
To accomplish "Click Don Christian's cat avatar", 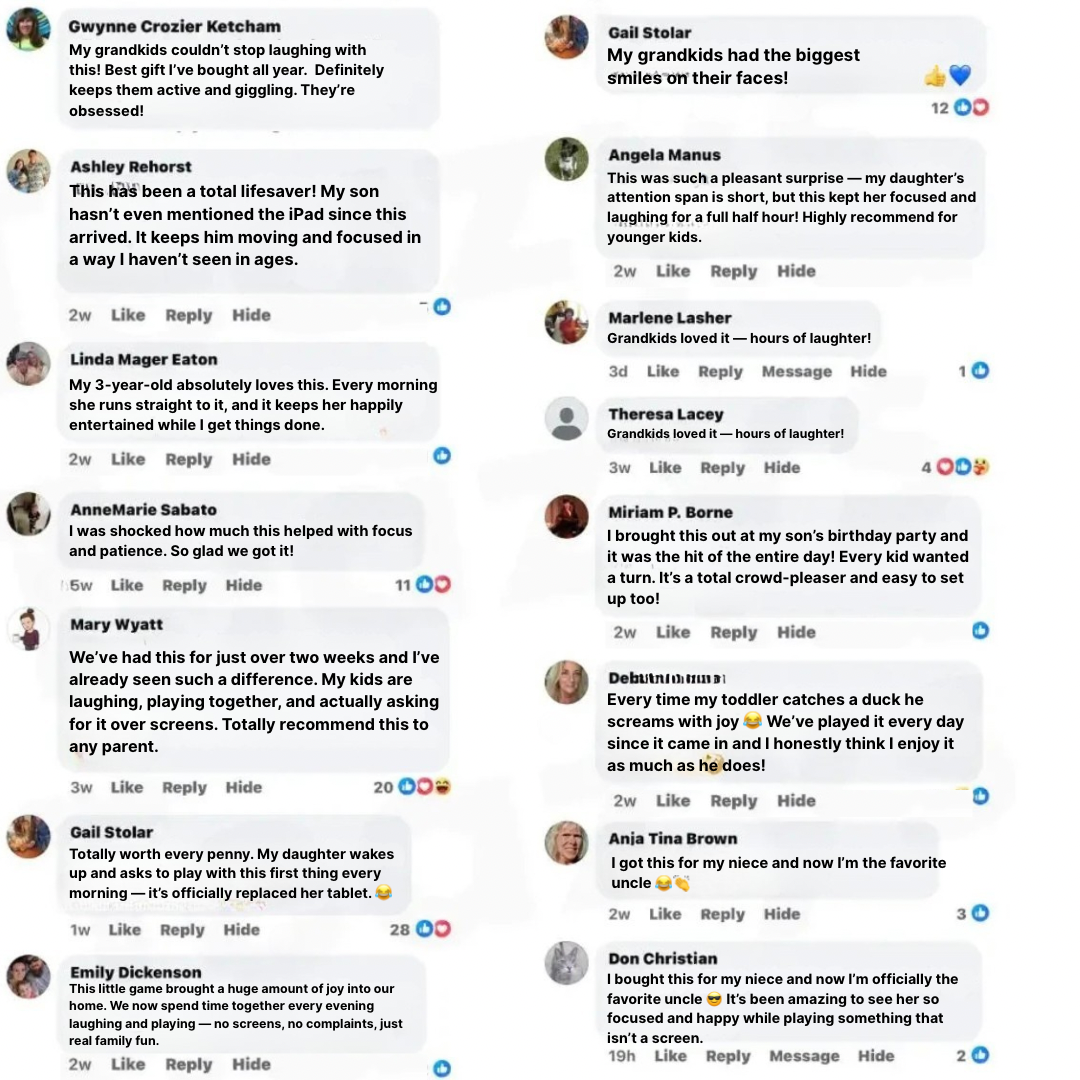I will click(566, 963).
